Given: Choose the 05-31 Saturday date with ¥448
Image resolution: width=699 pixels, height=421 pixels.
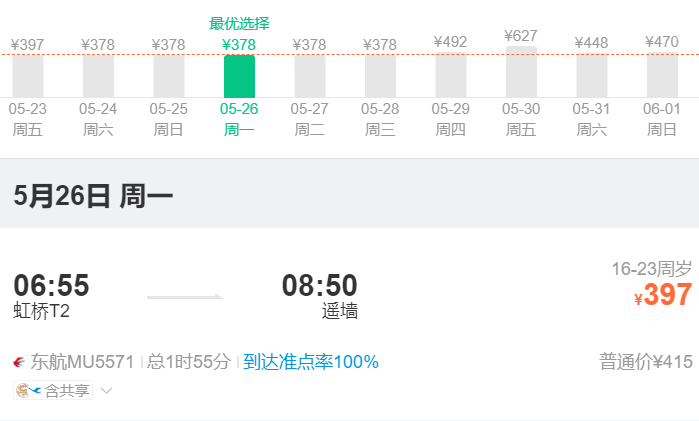Looking at the screenshot, I should tap(592, 87).
